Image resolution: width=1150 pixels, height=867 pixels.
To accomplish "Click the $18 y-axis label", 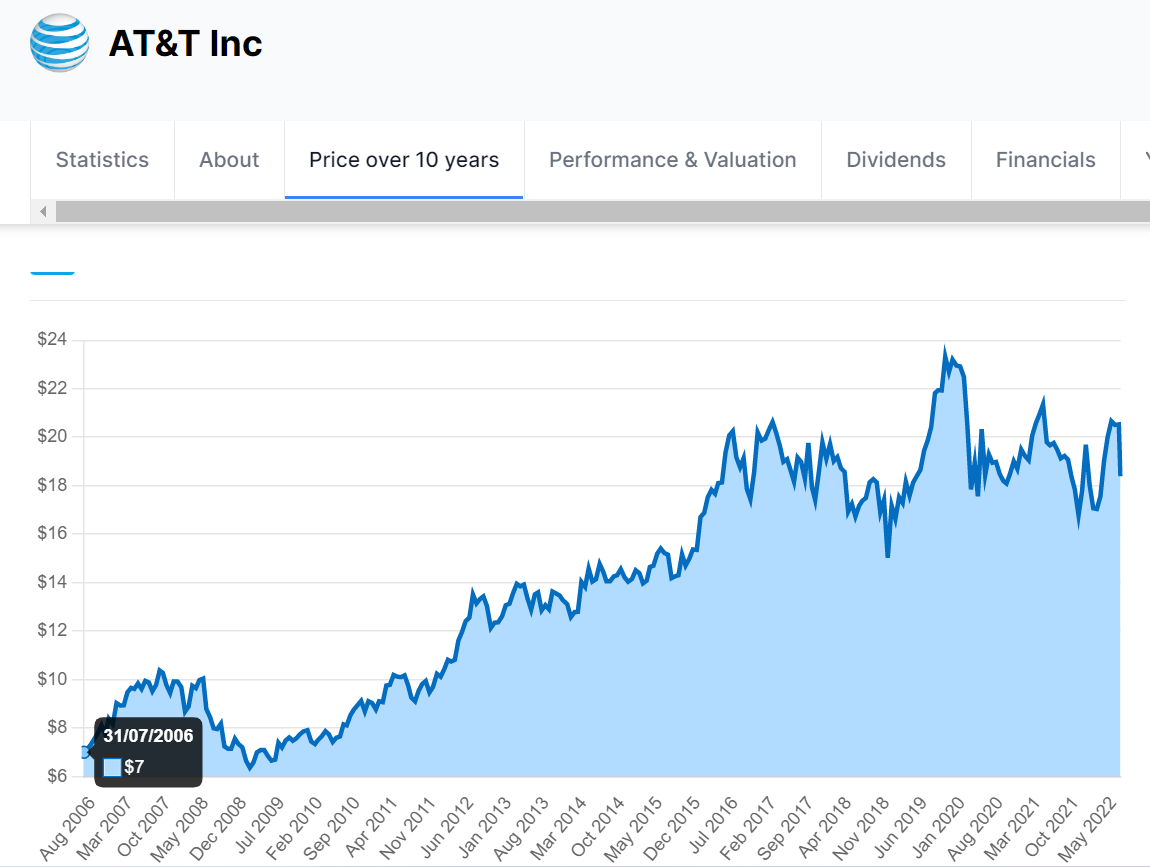I will pyautogui.click(x=52, y=485).
